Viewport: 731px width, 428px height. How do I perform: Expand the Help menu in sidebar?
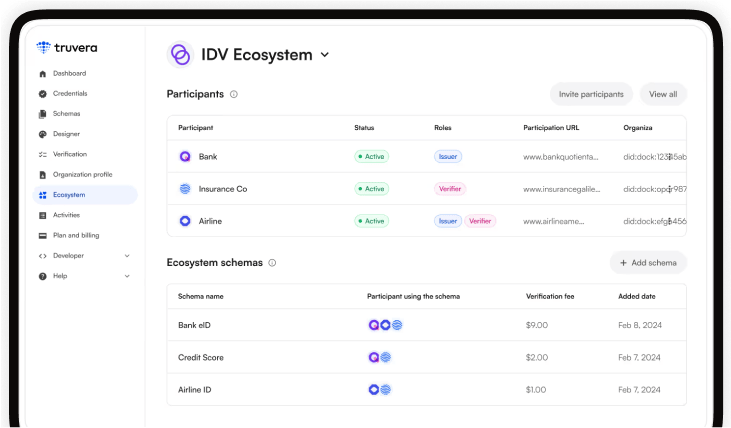click(x=127, y=276)
